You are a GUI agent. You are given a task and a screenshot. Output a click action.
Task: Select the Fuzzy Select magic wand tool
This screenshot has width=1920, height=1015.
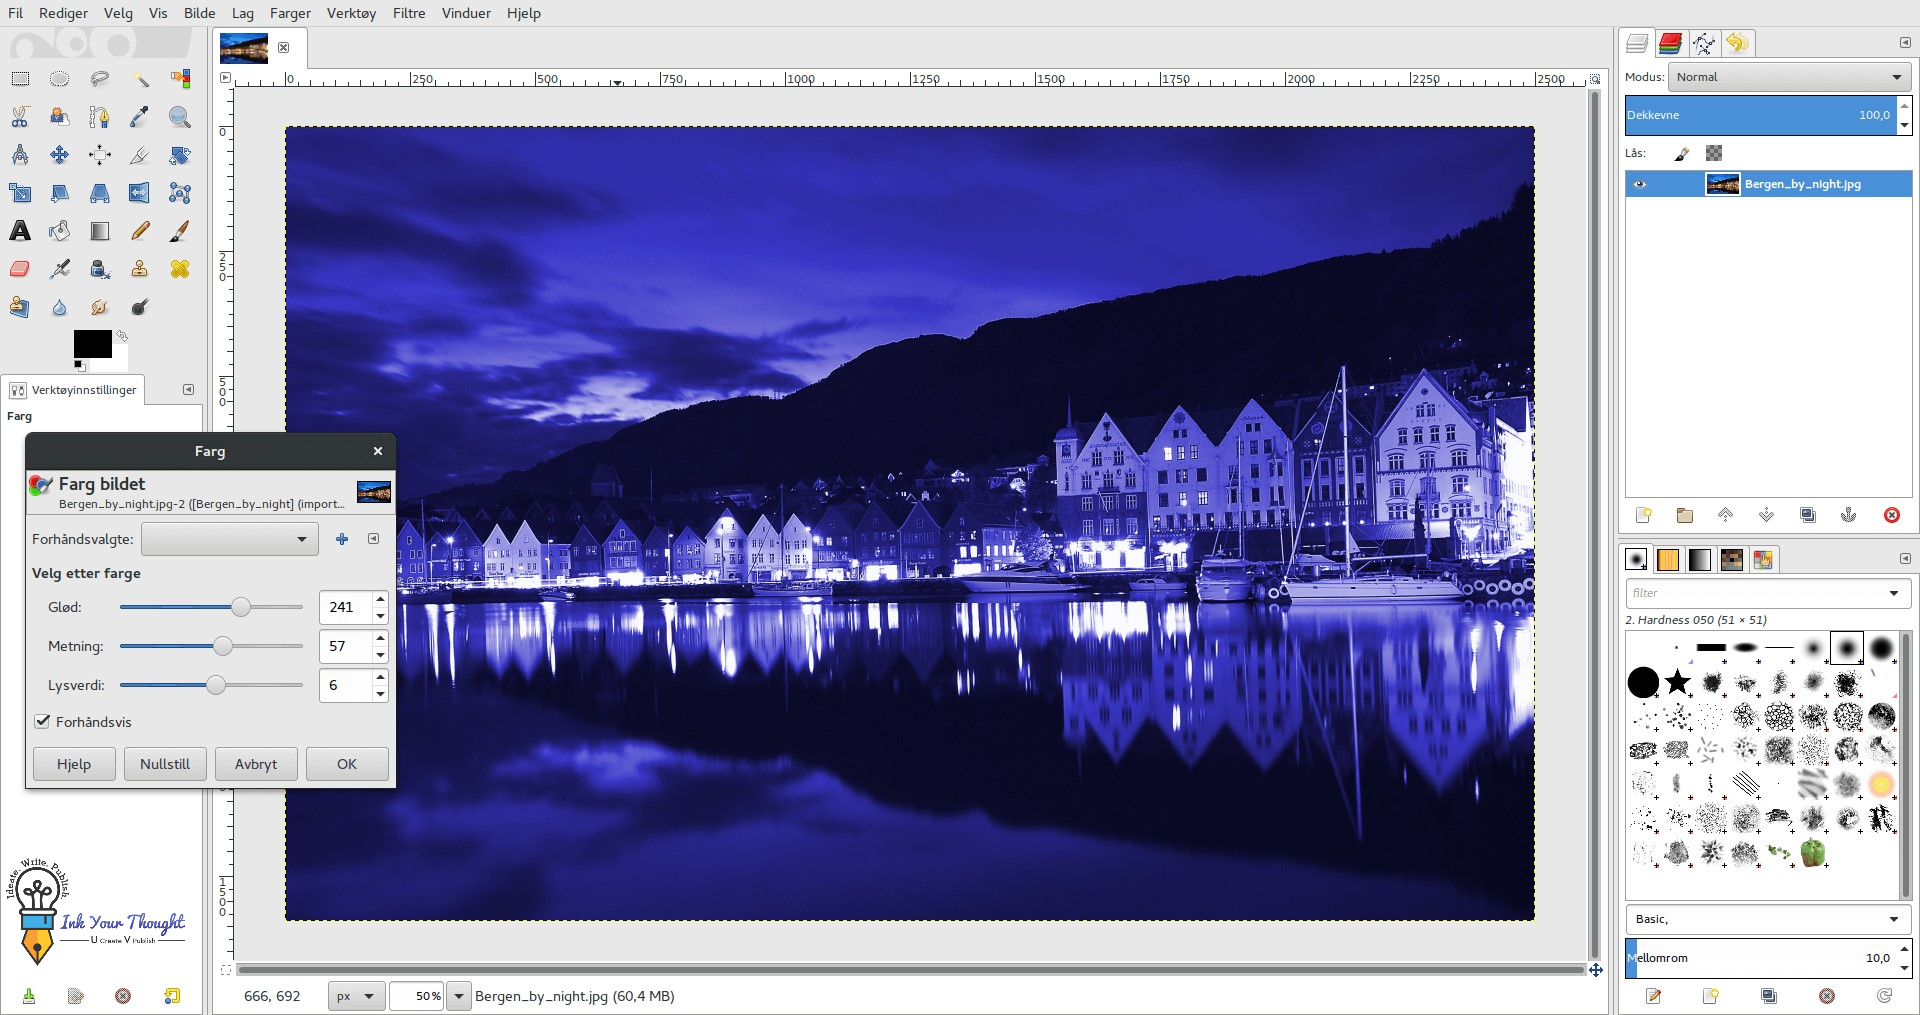click(x=140, y=79)
